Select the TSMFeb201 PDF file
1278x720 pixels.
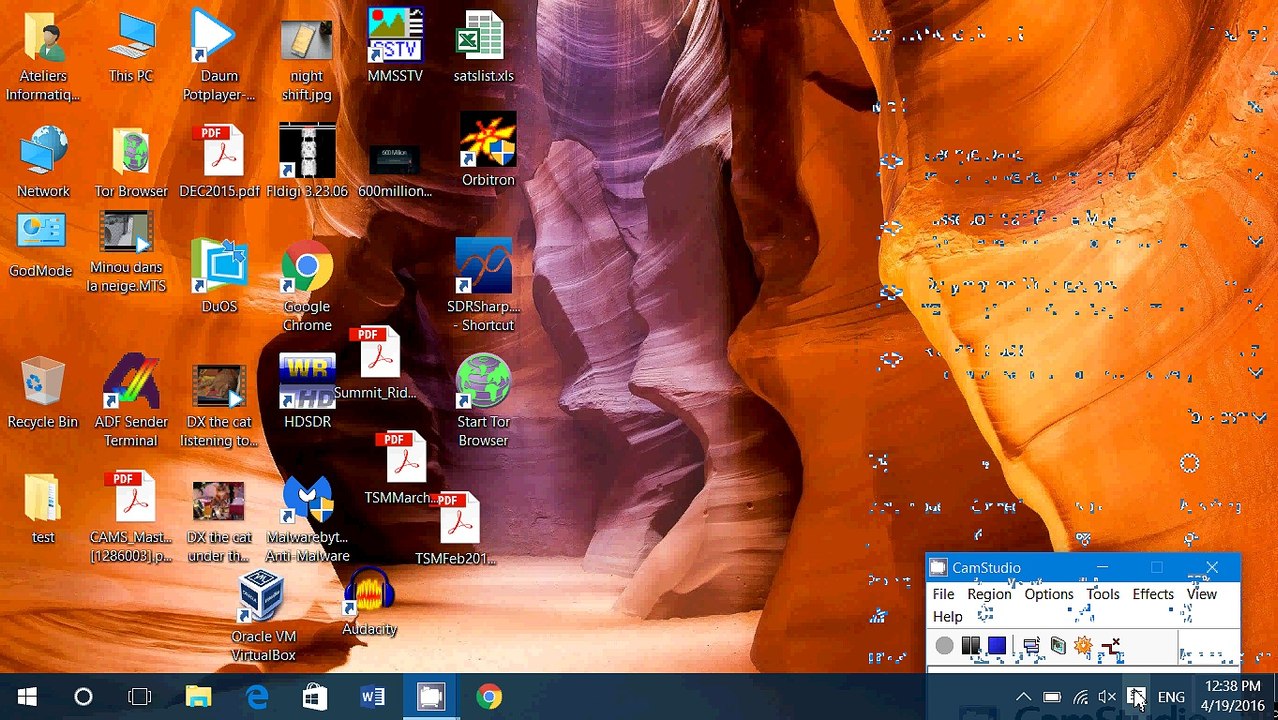click(x=456, y=530)
